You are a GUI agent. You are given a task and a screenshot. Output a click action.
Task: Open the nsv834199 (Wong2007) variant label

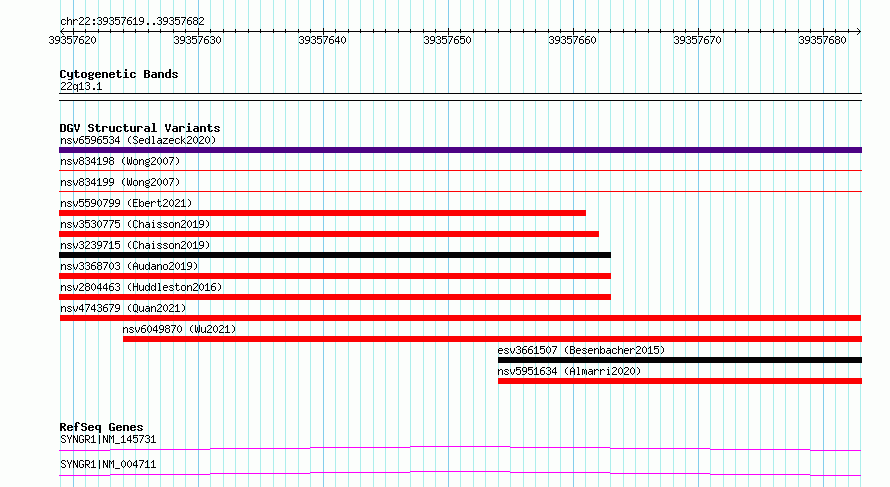point(120,182)
